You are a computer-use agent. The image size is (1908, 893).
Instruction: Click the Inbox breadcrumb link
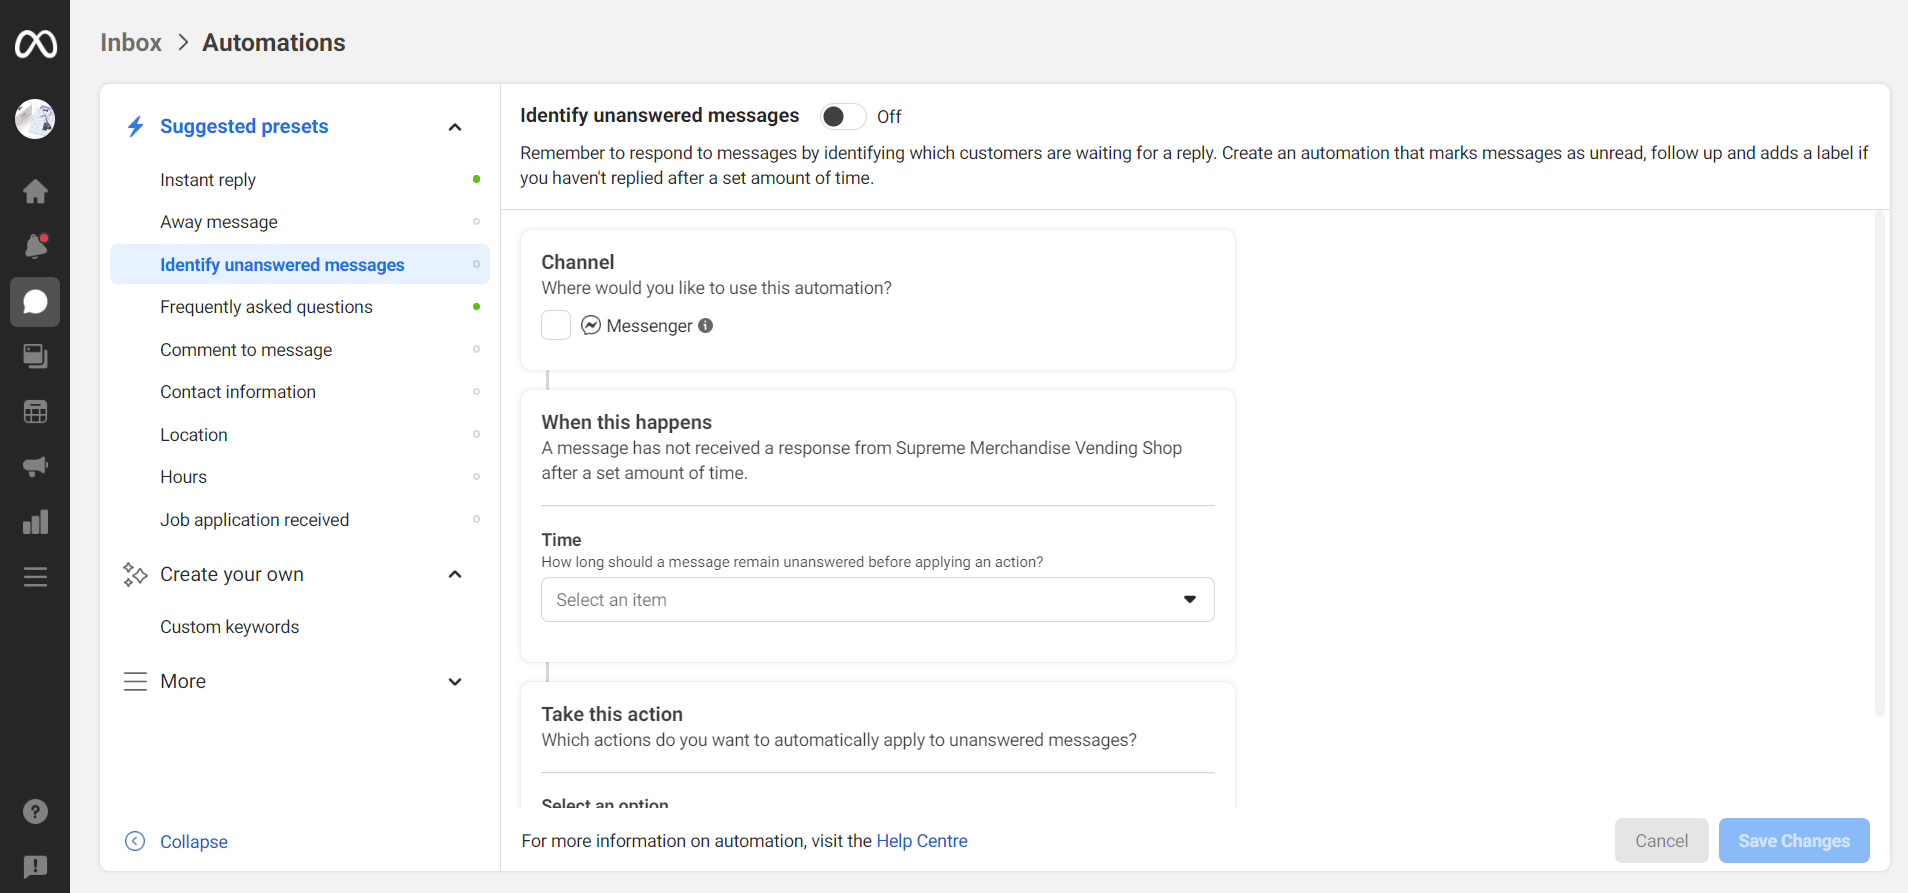131,42
